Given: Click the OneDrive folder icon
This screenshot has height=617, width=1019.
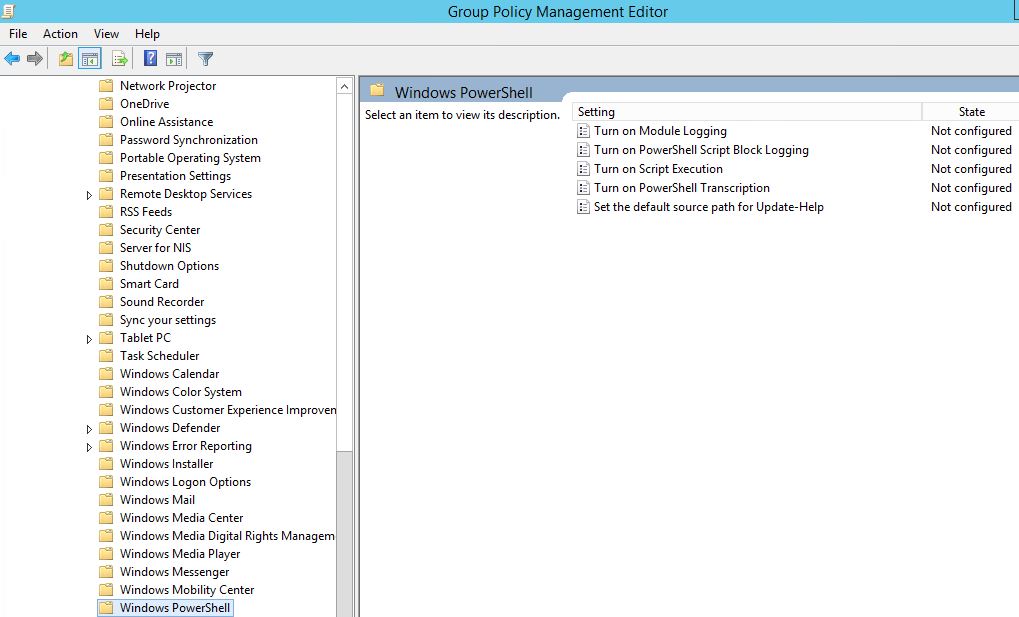Looking at the screenshot, I should point(106,104).
